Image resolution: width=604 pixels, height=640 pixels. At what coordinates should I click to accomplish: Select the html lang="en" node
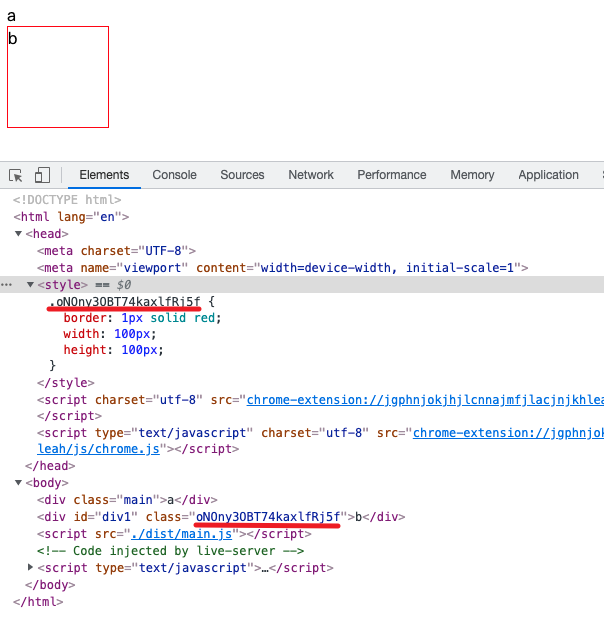[x=71, y=217]
